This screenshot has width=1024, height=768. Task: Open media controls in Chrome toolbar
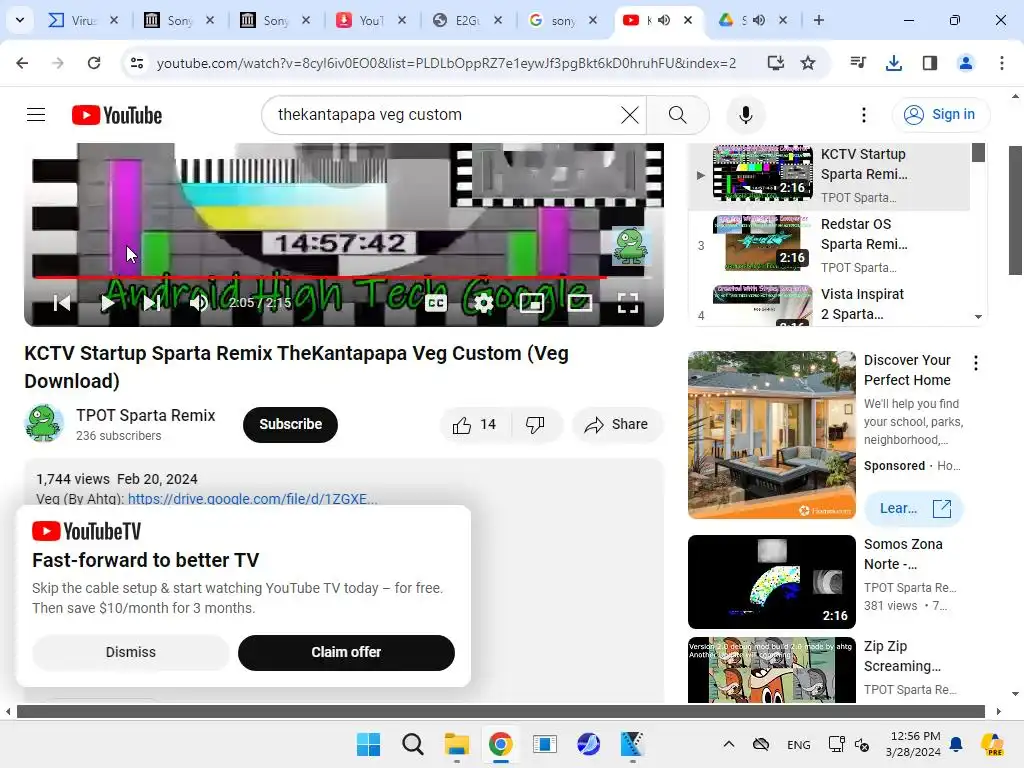pyautogui.click(x=857, y=63)
